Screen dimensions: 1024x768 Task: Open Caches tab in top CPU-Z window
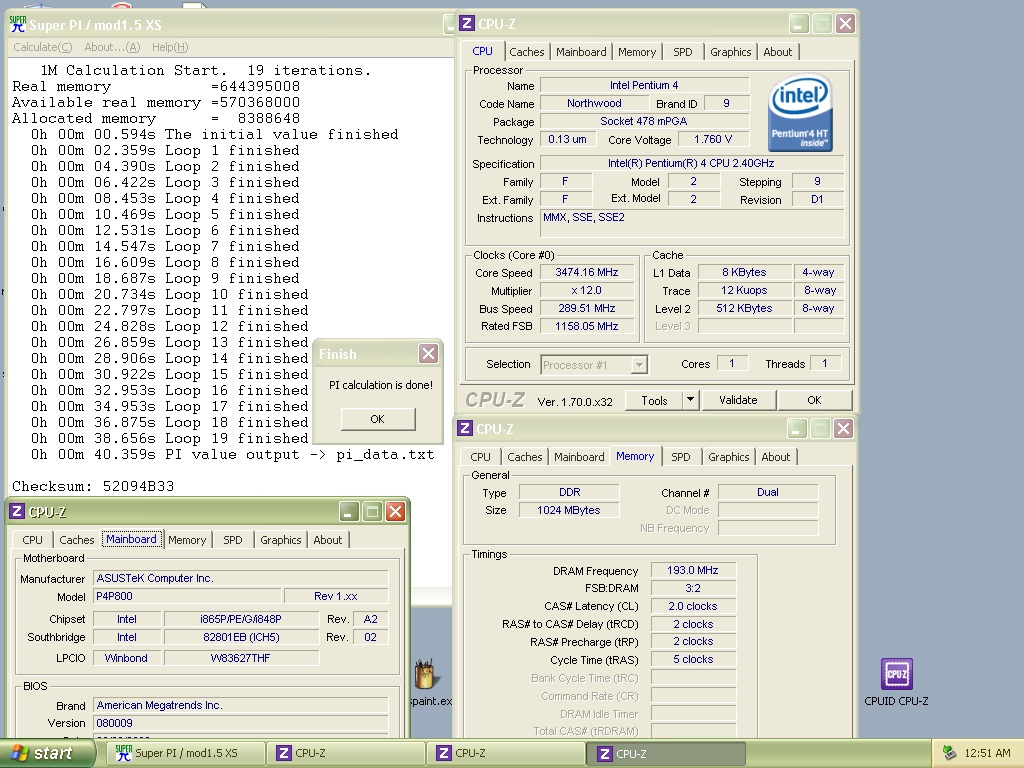526,52
